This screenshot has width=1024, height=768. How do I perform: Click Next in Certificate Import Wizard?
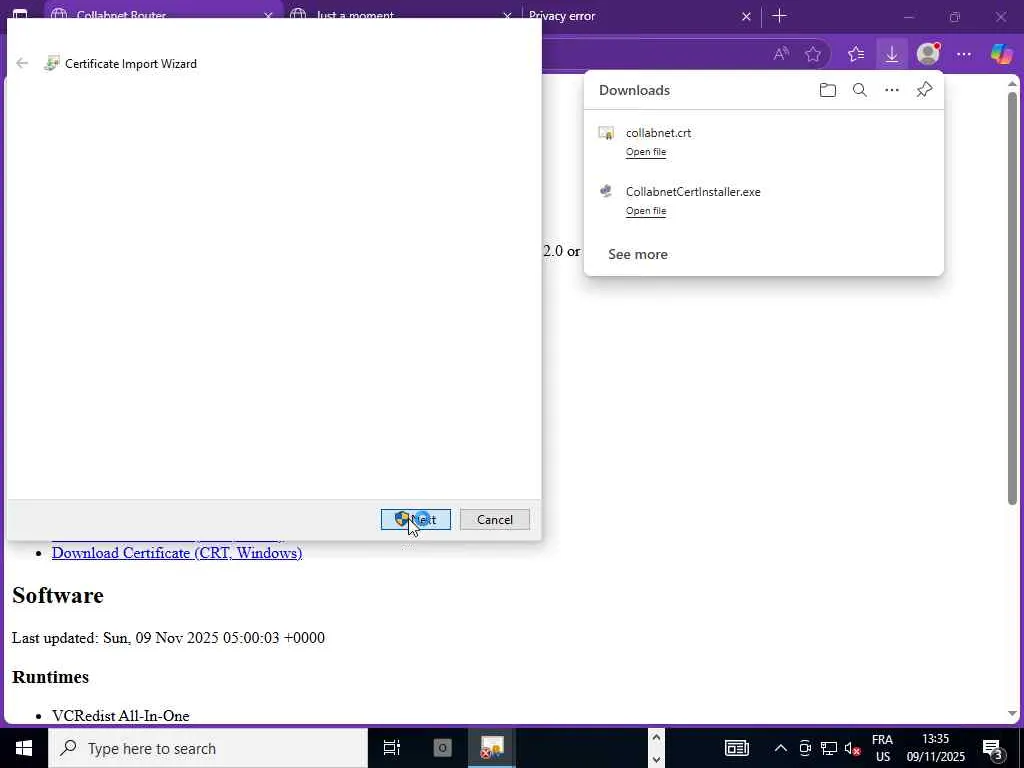tap(416, 519)
